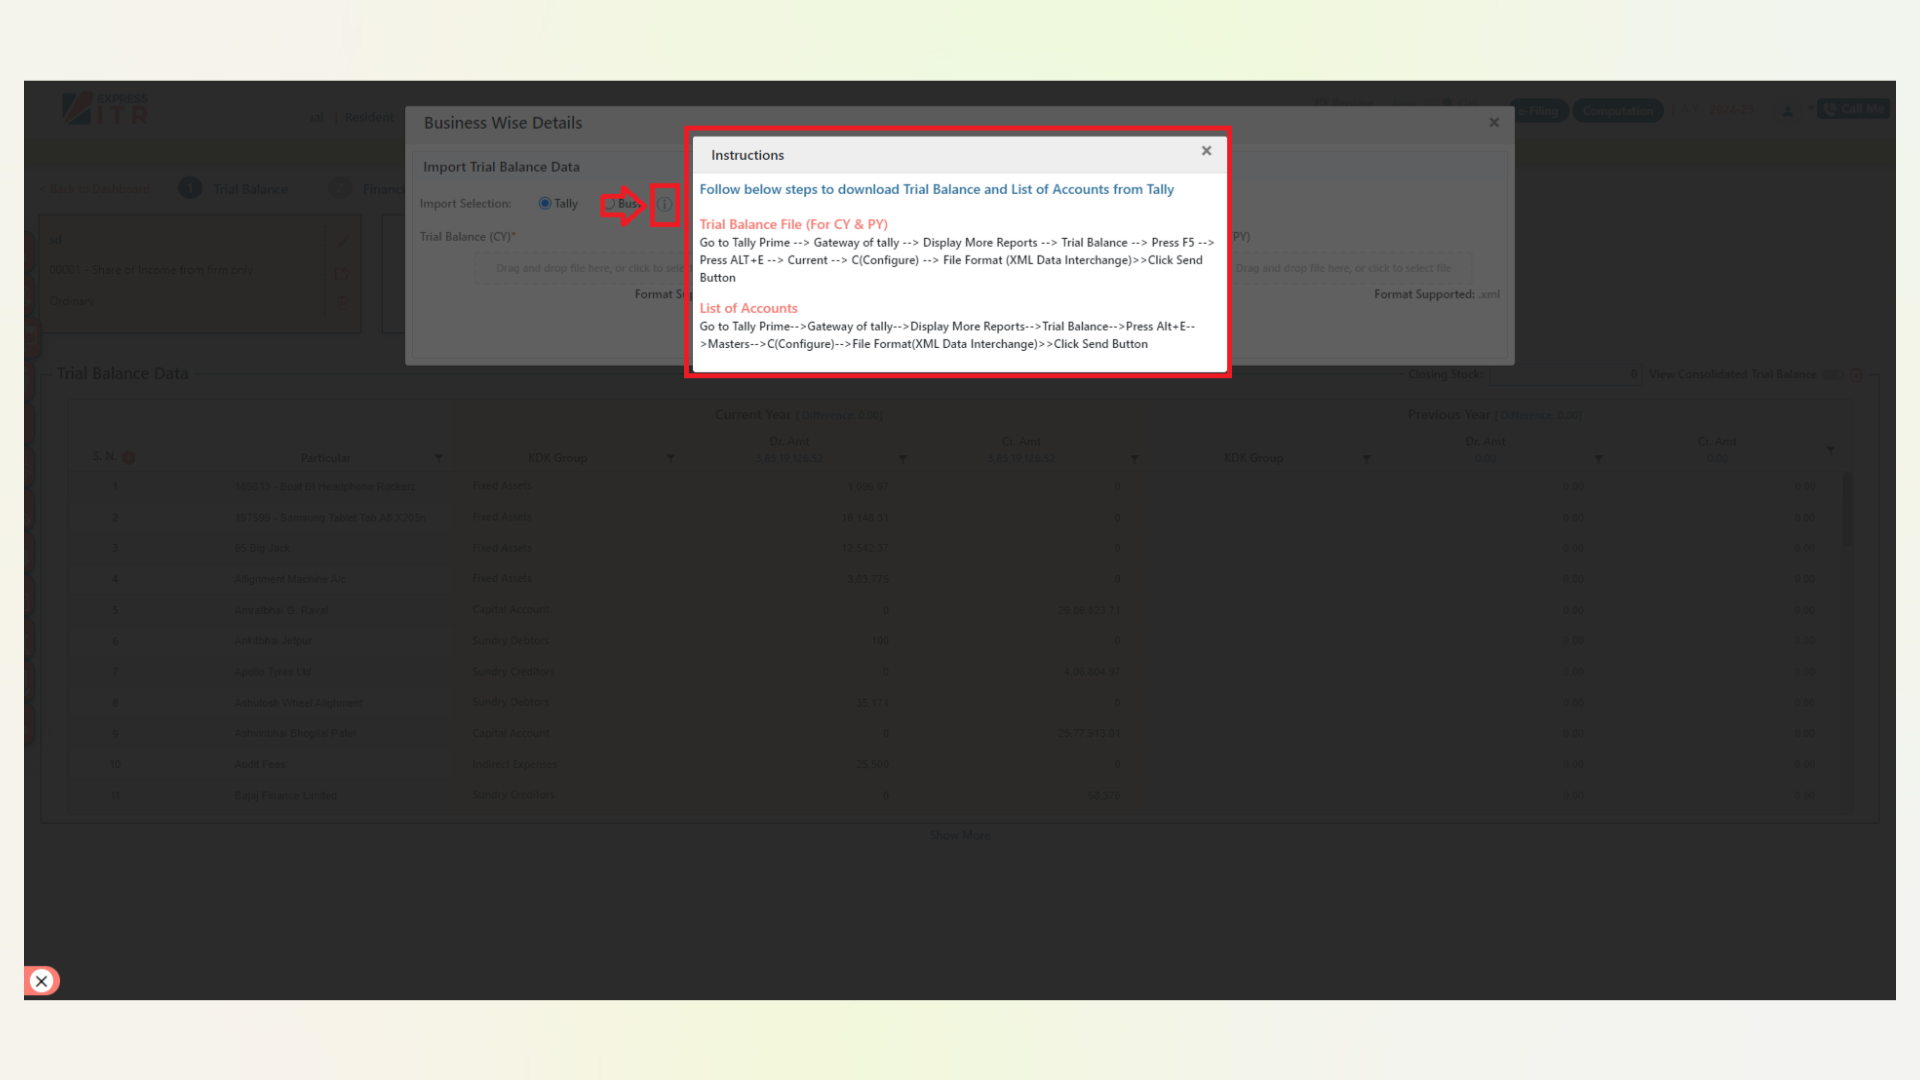Viewport: 1920px width, 1080px height.
Task: Open the current-year Cr. Amt filter
Action: click(1134, 458)
